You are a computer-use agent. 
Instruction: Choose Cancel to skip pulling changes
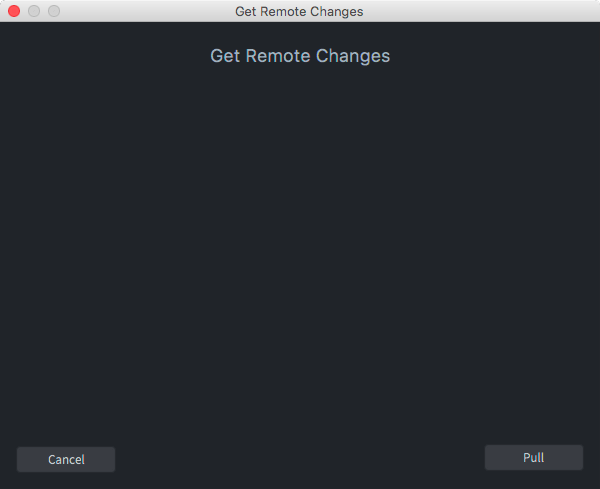tap(66, 459)
